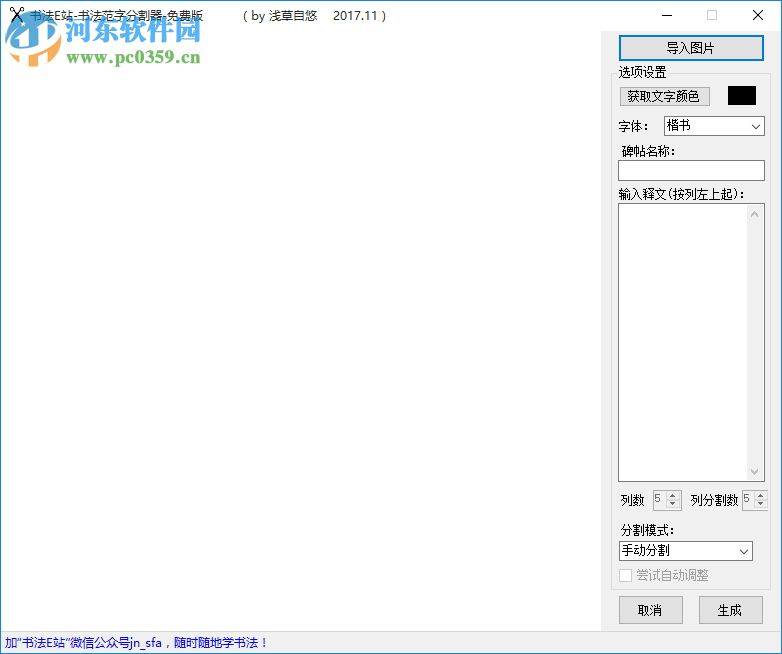Click the 列分割数 value field

click(749, 500)
